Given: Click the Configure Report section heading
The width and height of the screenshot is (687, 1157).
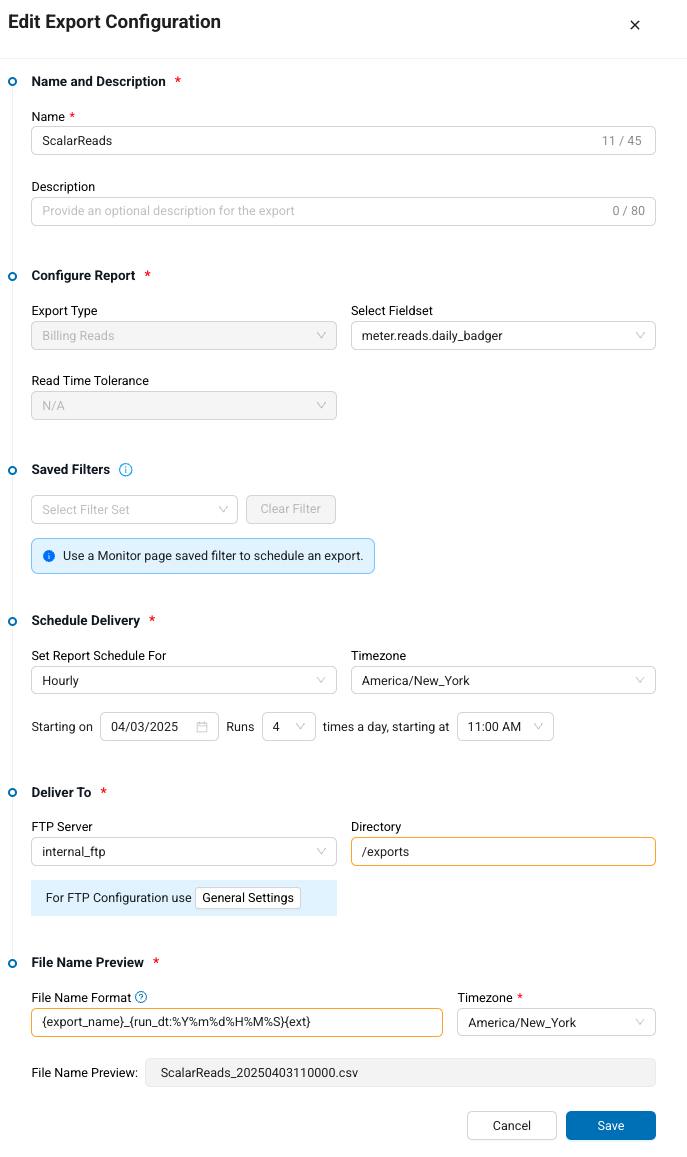Looking at the screenshot, I should click(83, 276).
